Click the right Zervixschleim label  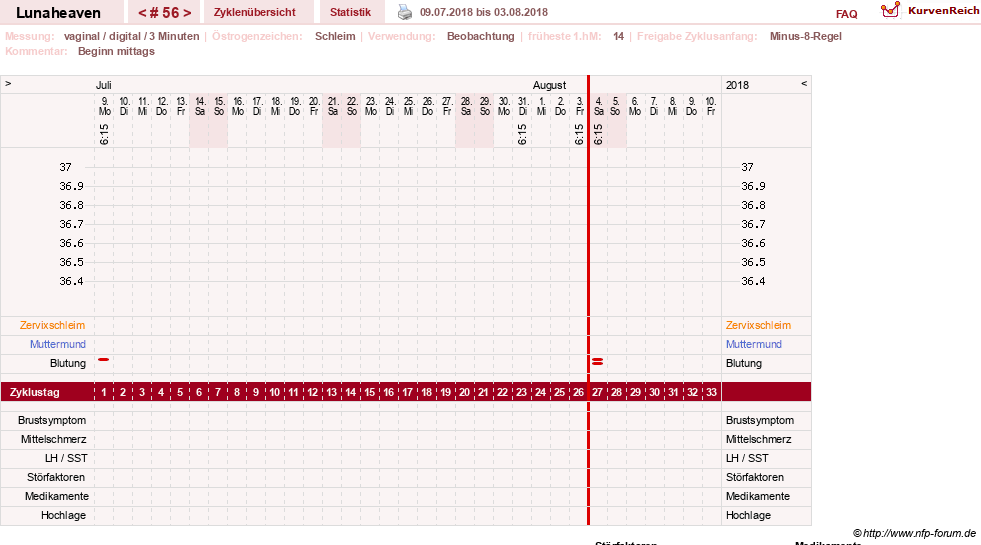758,325
